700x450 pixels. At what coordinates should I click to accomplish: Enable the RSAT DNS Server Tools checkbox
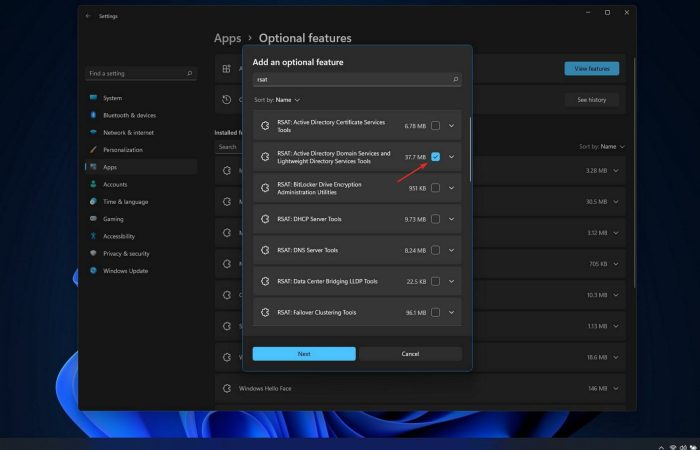[435, 250]
